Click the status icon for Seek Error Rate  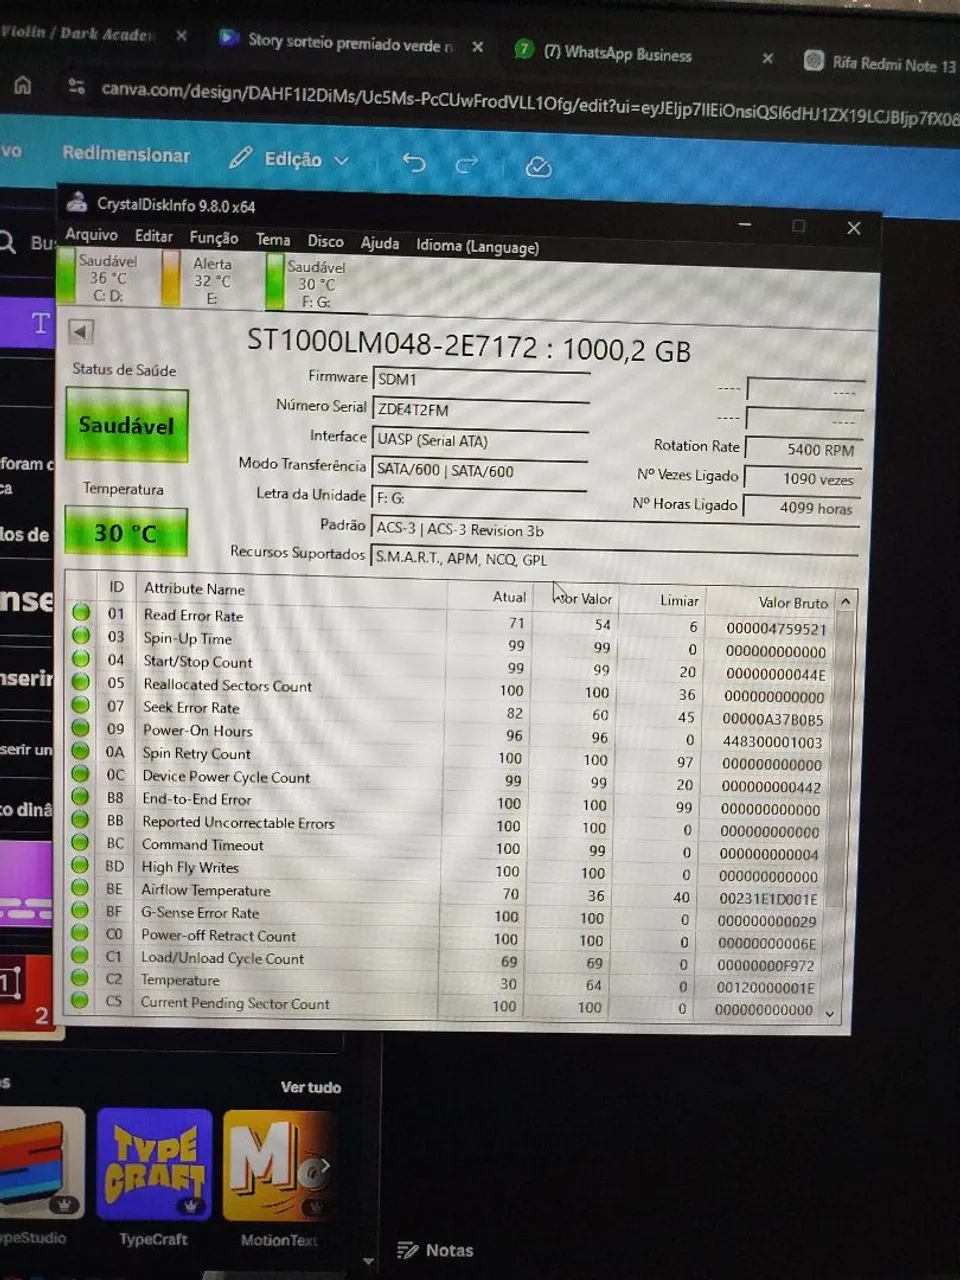[81, 705]
